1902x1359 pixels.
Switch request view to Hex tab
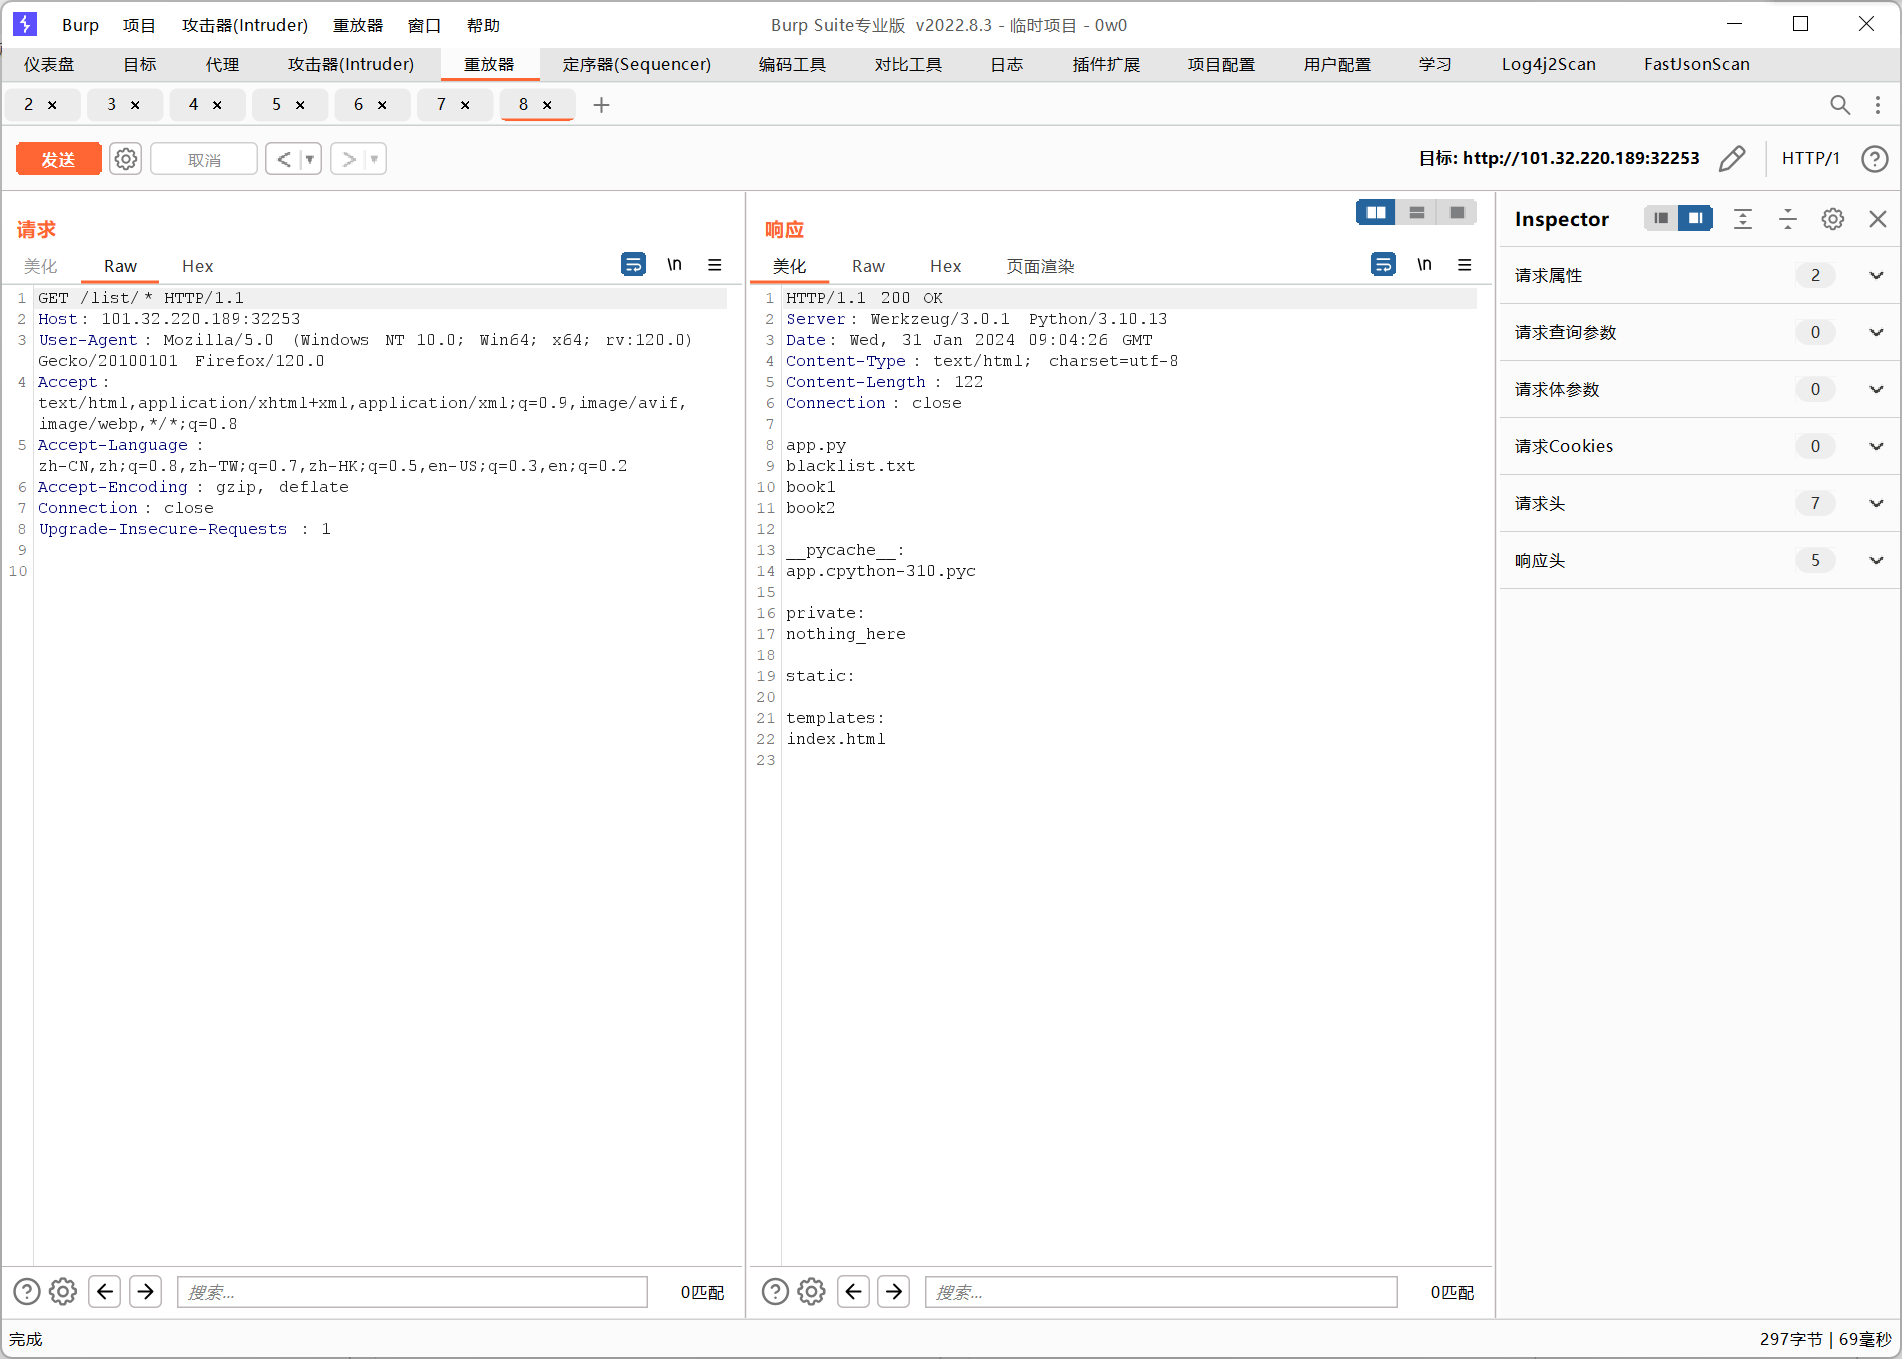[197, 266]
